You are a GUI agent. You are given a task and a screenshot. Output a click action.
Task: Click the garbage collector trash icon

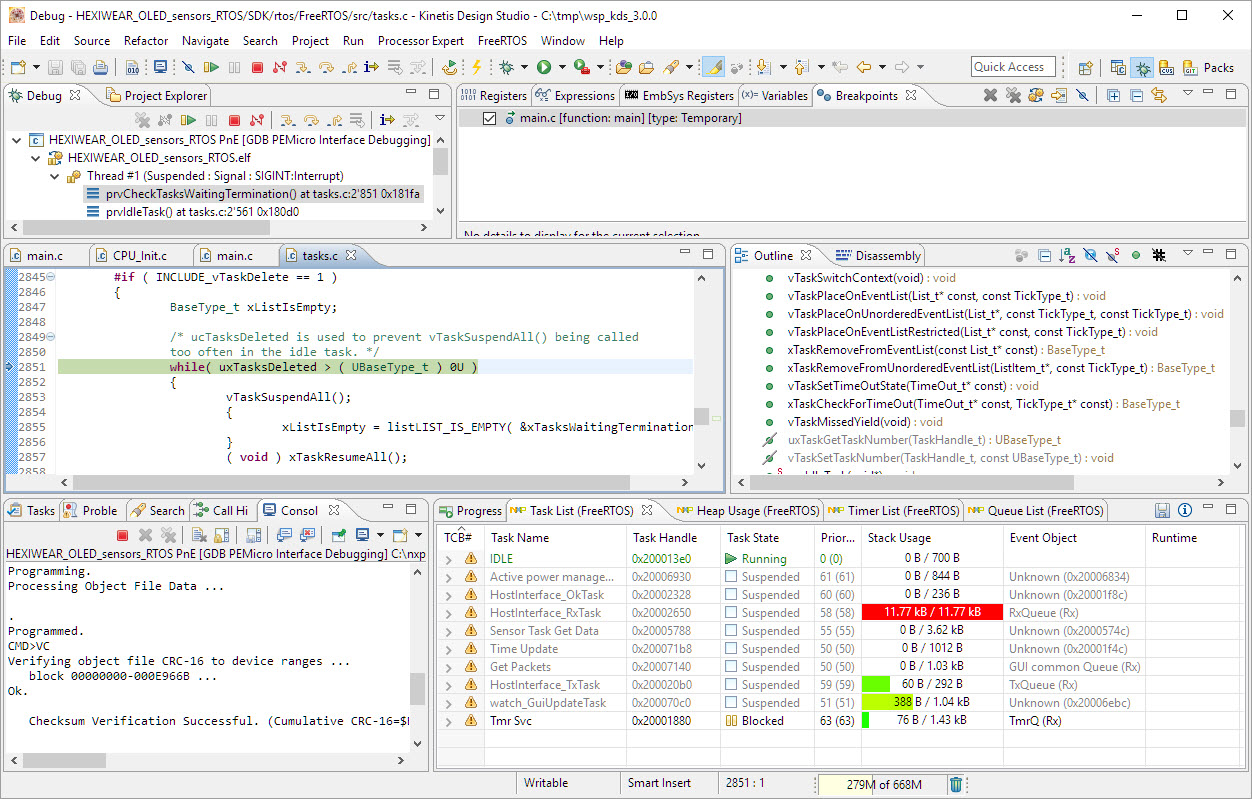pos(956,785)
